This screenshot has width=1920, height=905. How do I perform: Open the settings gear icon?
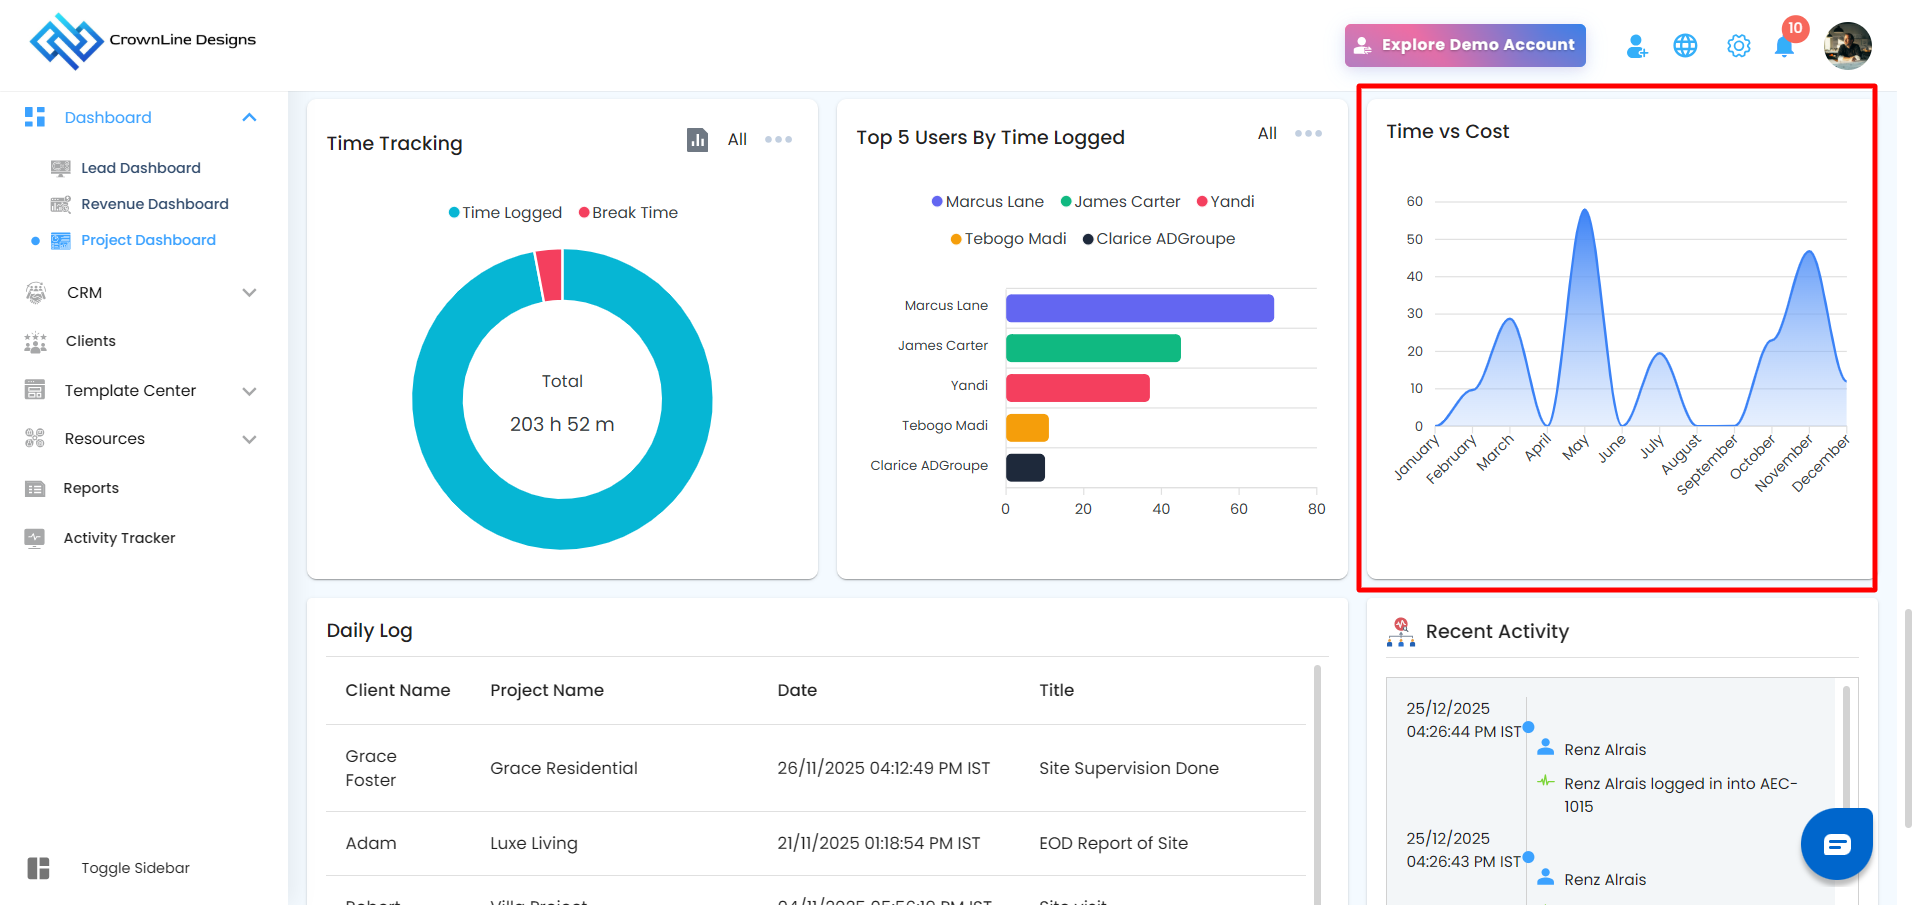click(x=1738, y=46)
